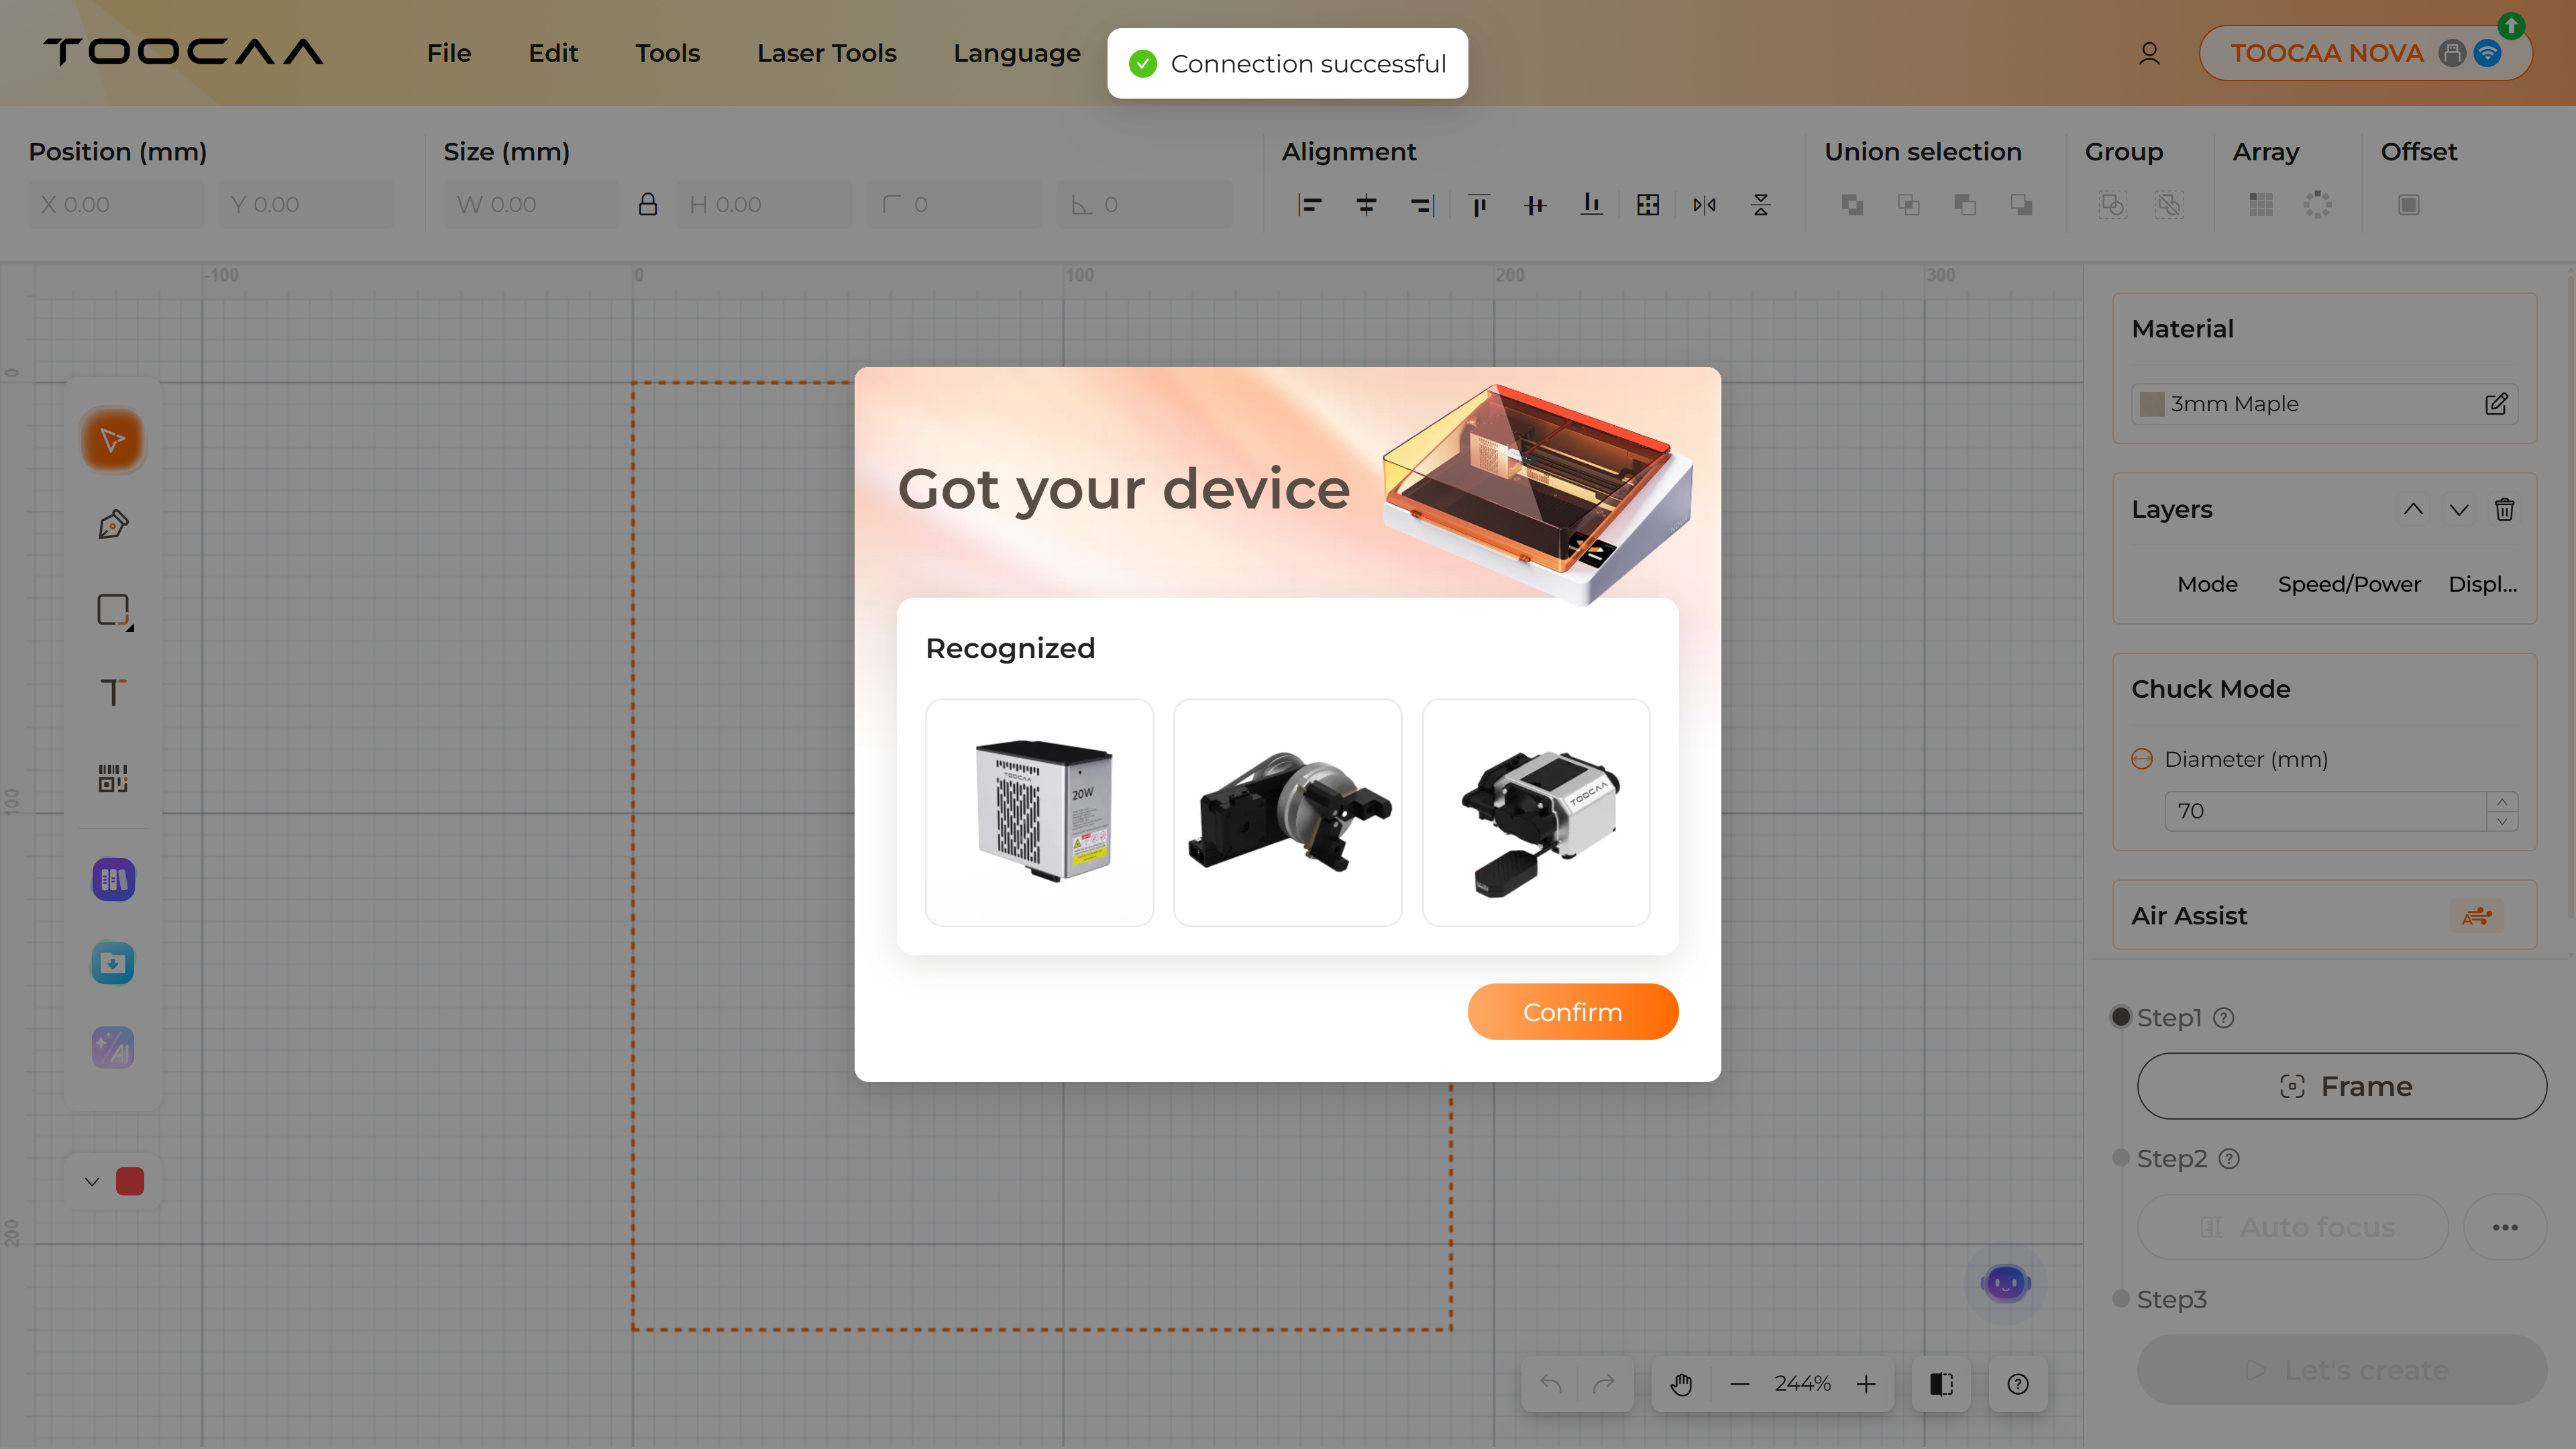Click the hand pan tool icon

pyautogui.click(x=1681, y=1384)
